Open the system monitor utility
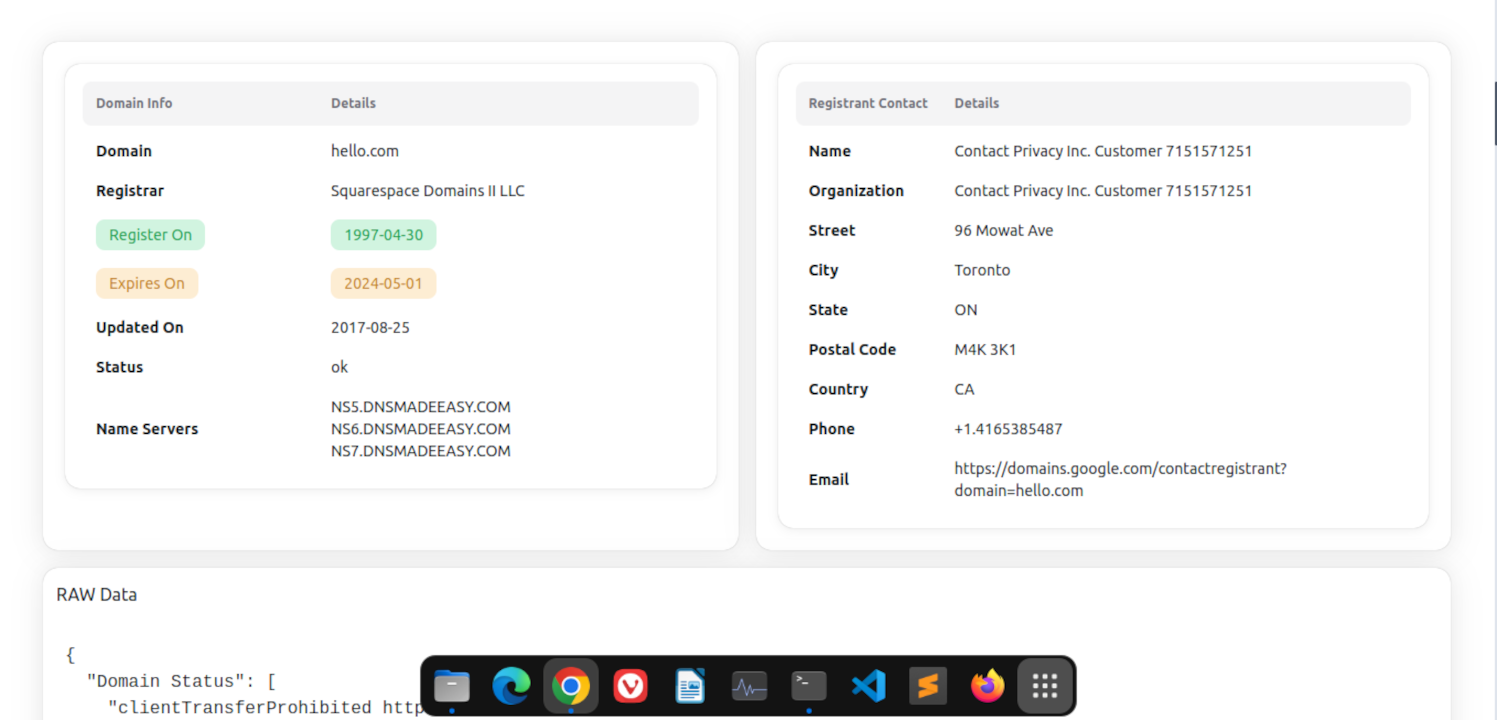Viewport: 1497px width, 720px height. tap(748, 686)
